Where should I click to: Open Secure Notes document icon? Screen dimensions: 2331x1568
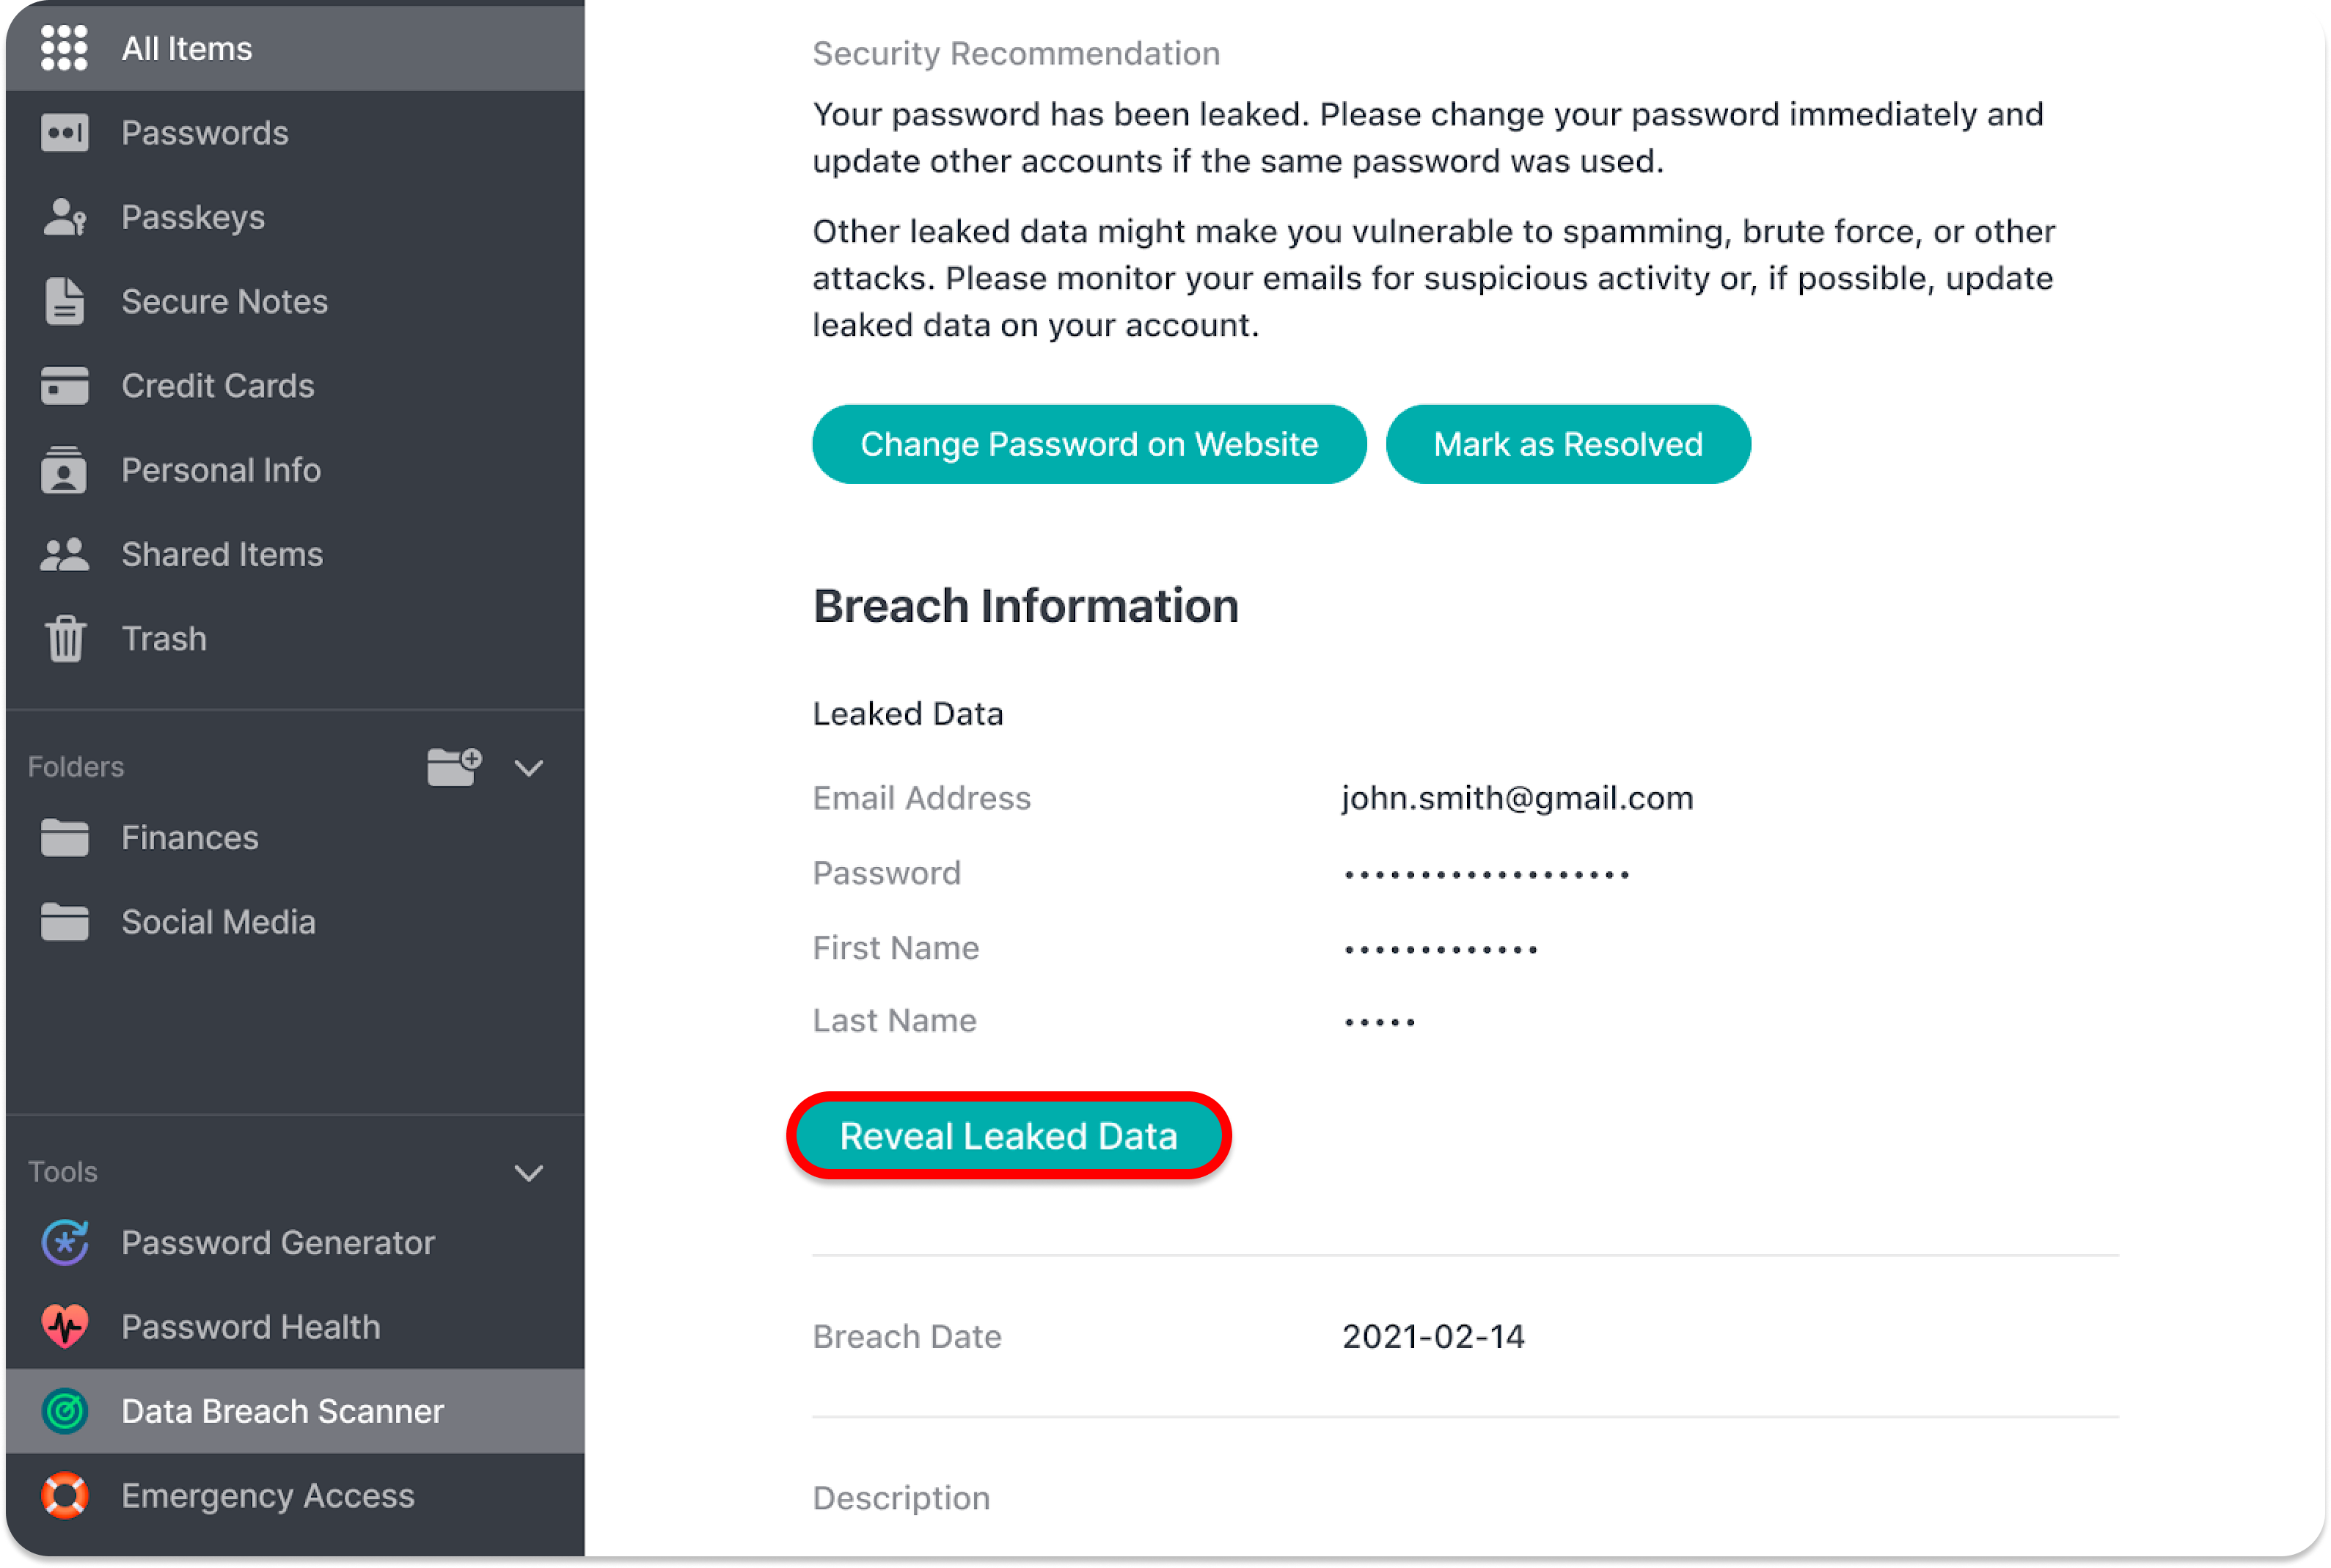(x=64, y=301)
